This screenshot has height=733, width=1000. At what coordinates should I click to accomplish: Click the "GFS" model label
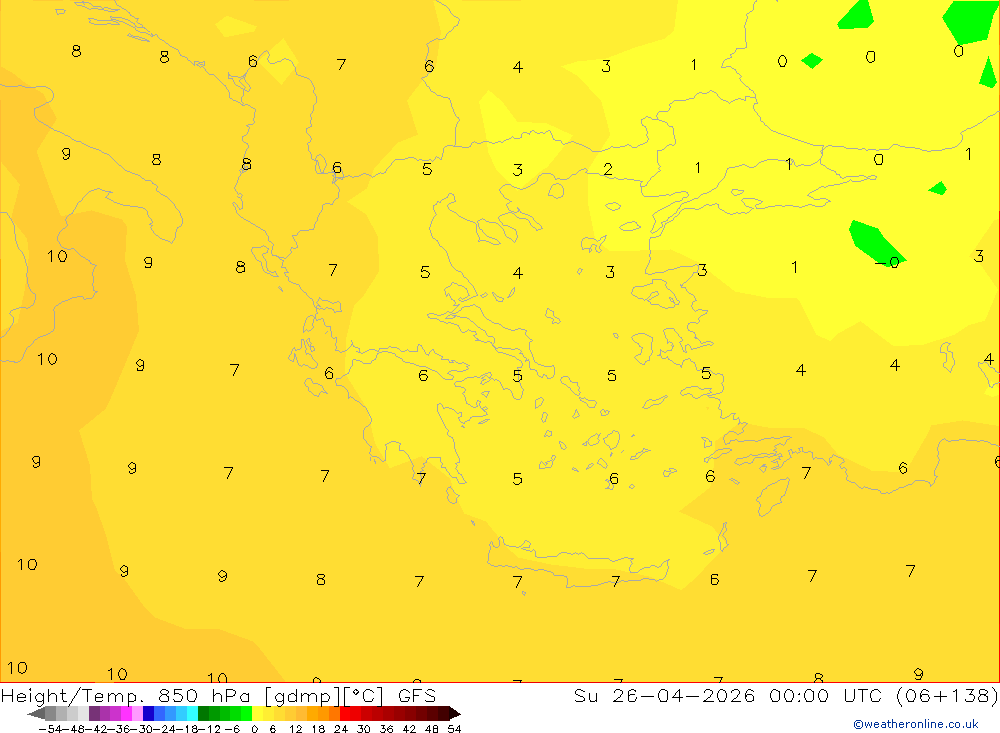tap(417, 695)
